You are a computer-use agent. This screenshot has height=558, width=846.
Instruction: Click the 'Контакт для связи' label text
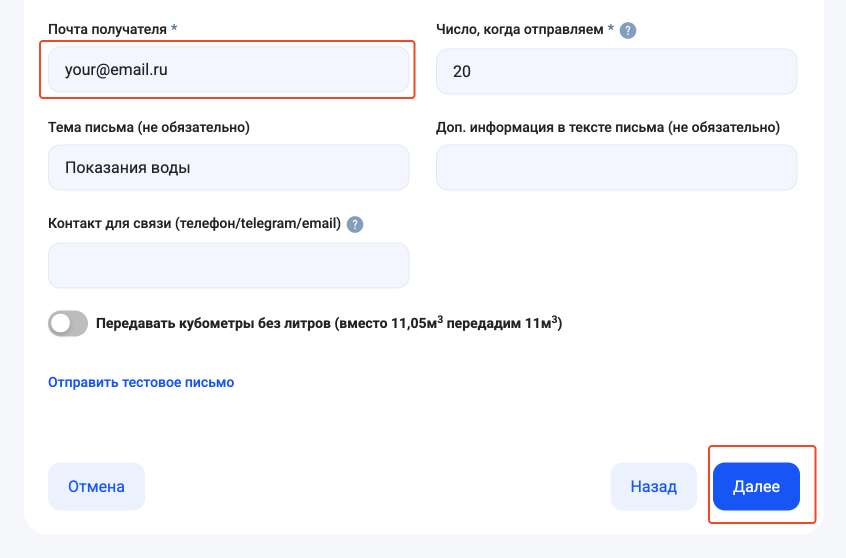(x=194, y=224)
